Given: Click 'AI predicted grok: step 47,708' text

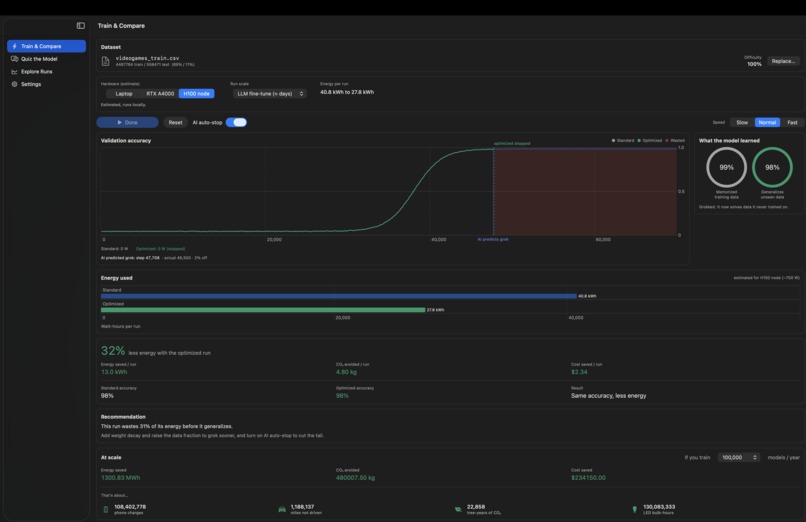Looking at the screenshot, I should (130, 258).
